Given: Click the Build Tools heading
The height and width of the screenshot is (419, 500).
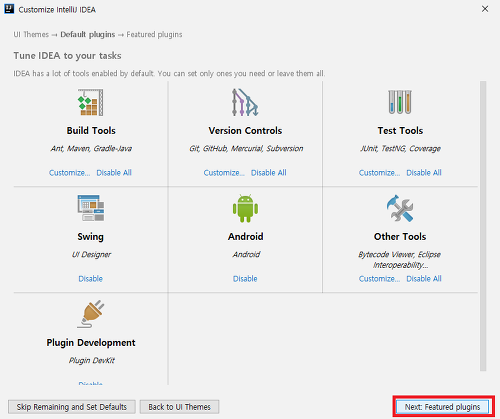Looking at the screenshot, I should coord(91,131).
